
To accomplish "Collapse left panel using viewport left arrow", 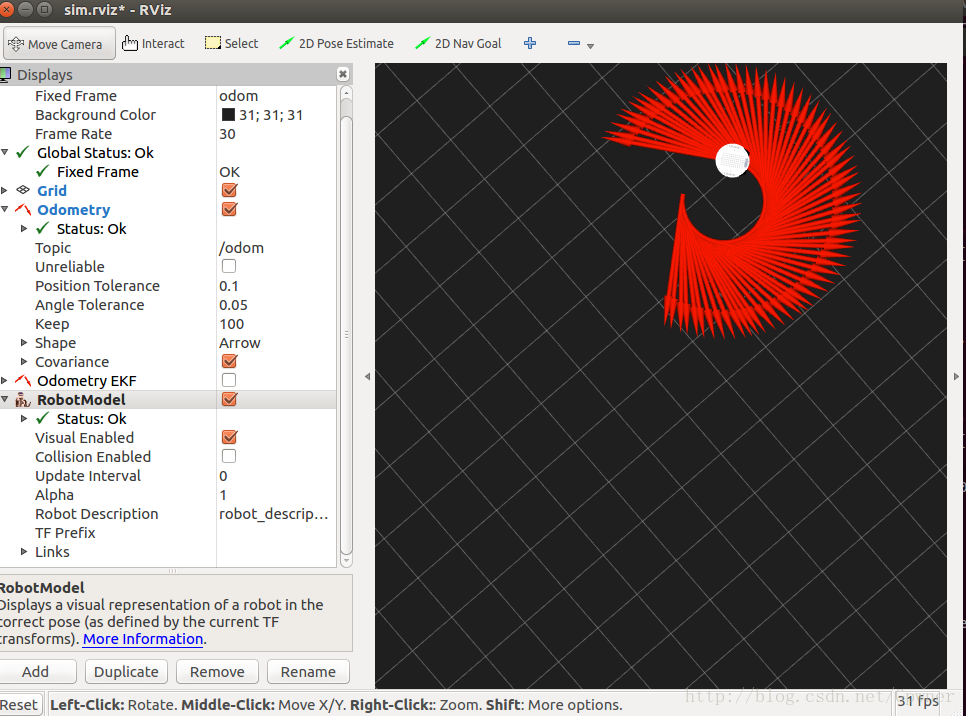I will [367, 376].
